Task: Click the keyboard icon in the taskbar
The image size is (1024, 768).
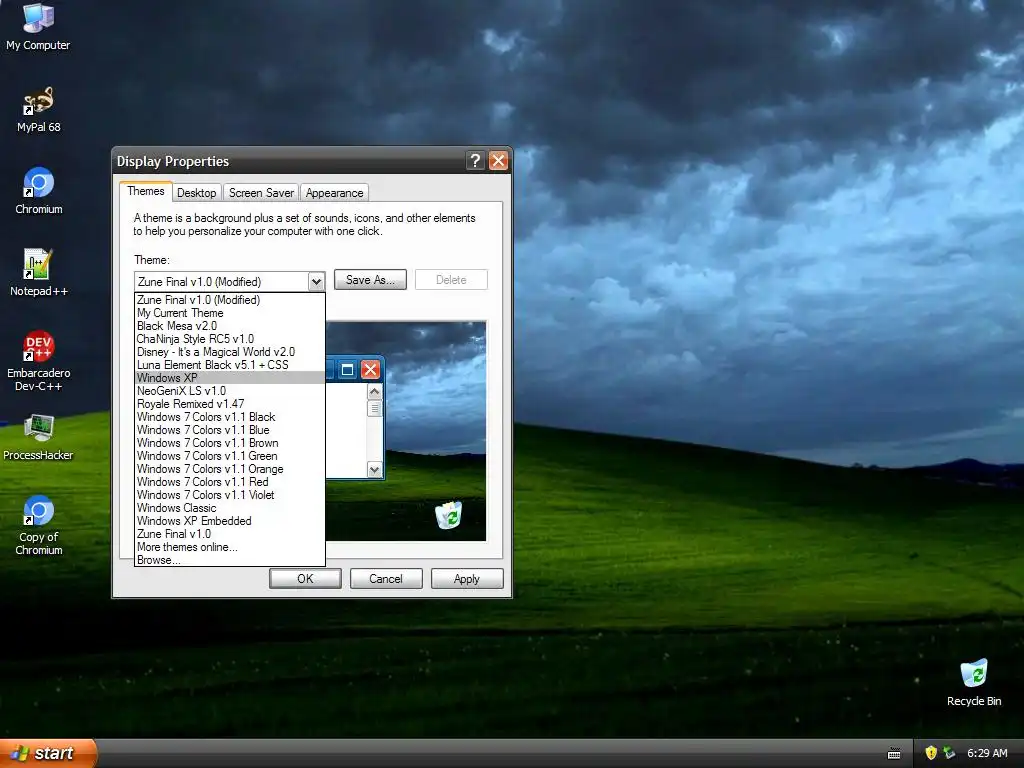Action: pos(894,754)
